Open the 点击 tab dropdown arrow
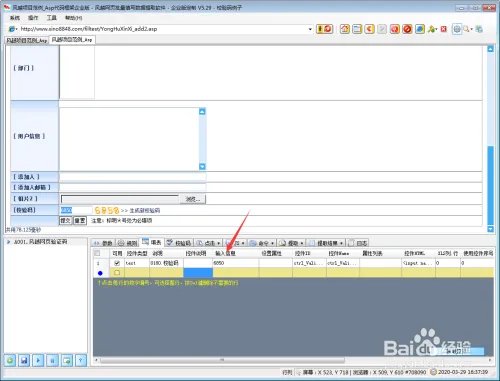 click(218, 243)
